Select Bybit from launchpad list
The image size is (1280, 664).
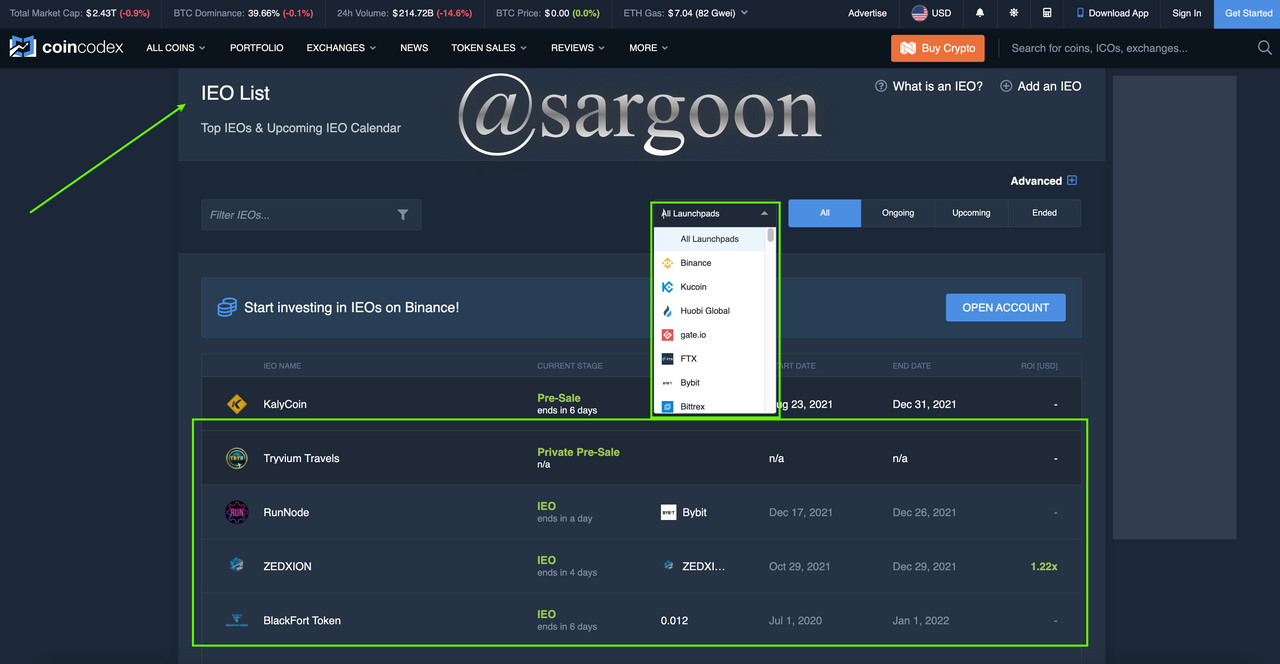[709, 383]
